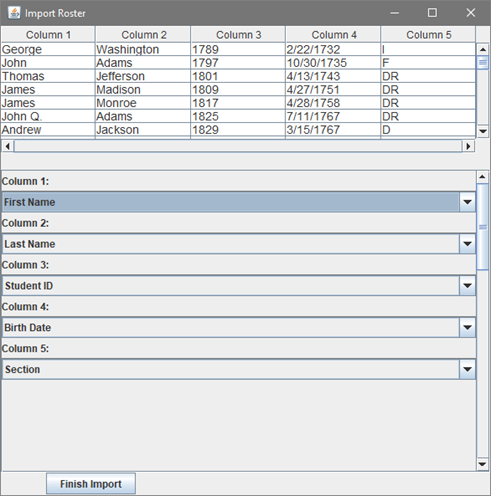Screen dimensions: 491x496
Task: Select the Andrew Jackson row
Action: [x=238, y=130]
